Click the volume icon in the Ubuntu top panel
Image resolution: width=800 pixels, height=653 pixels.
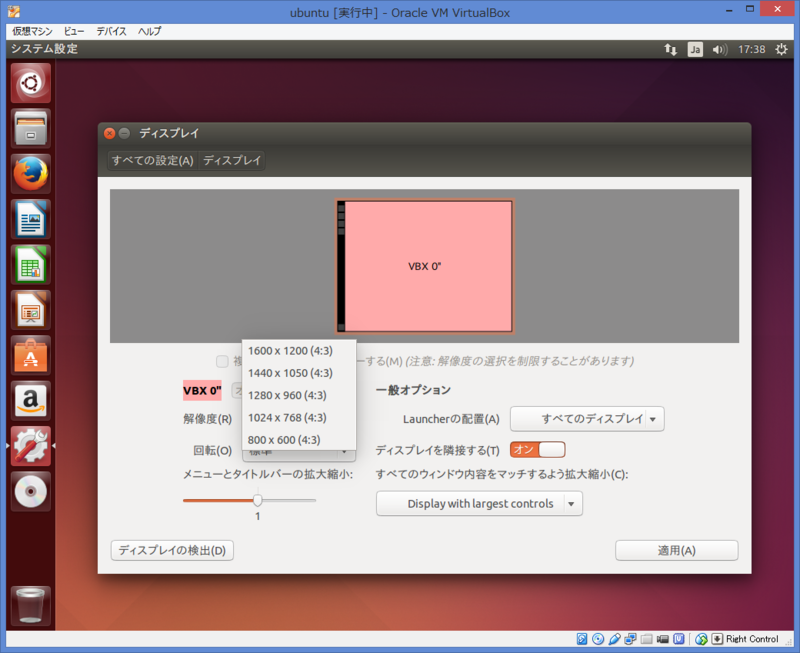click(x=721, y=48)
